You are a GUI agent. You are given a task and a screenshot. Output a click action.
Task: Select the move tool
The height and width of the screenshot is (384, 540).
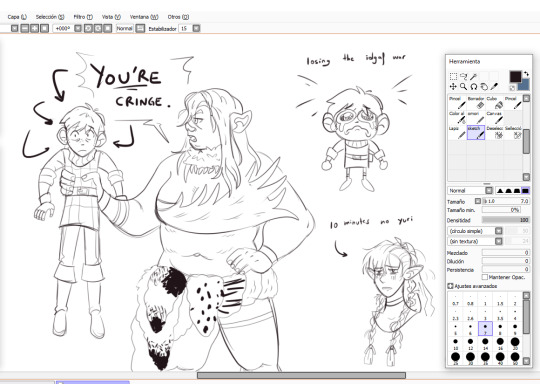coord(453,86)
